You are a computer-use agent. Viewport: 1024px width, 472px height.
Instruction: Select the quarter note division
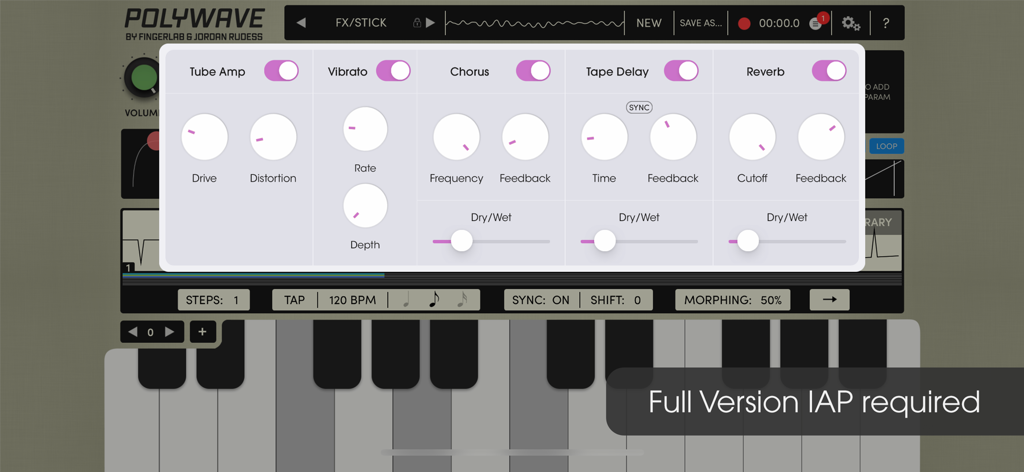[406, 300]
